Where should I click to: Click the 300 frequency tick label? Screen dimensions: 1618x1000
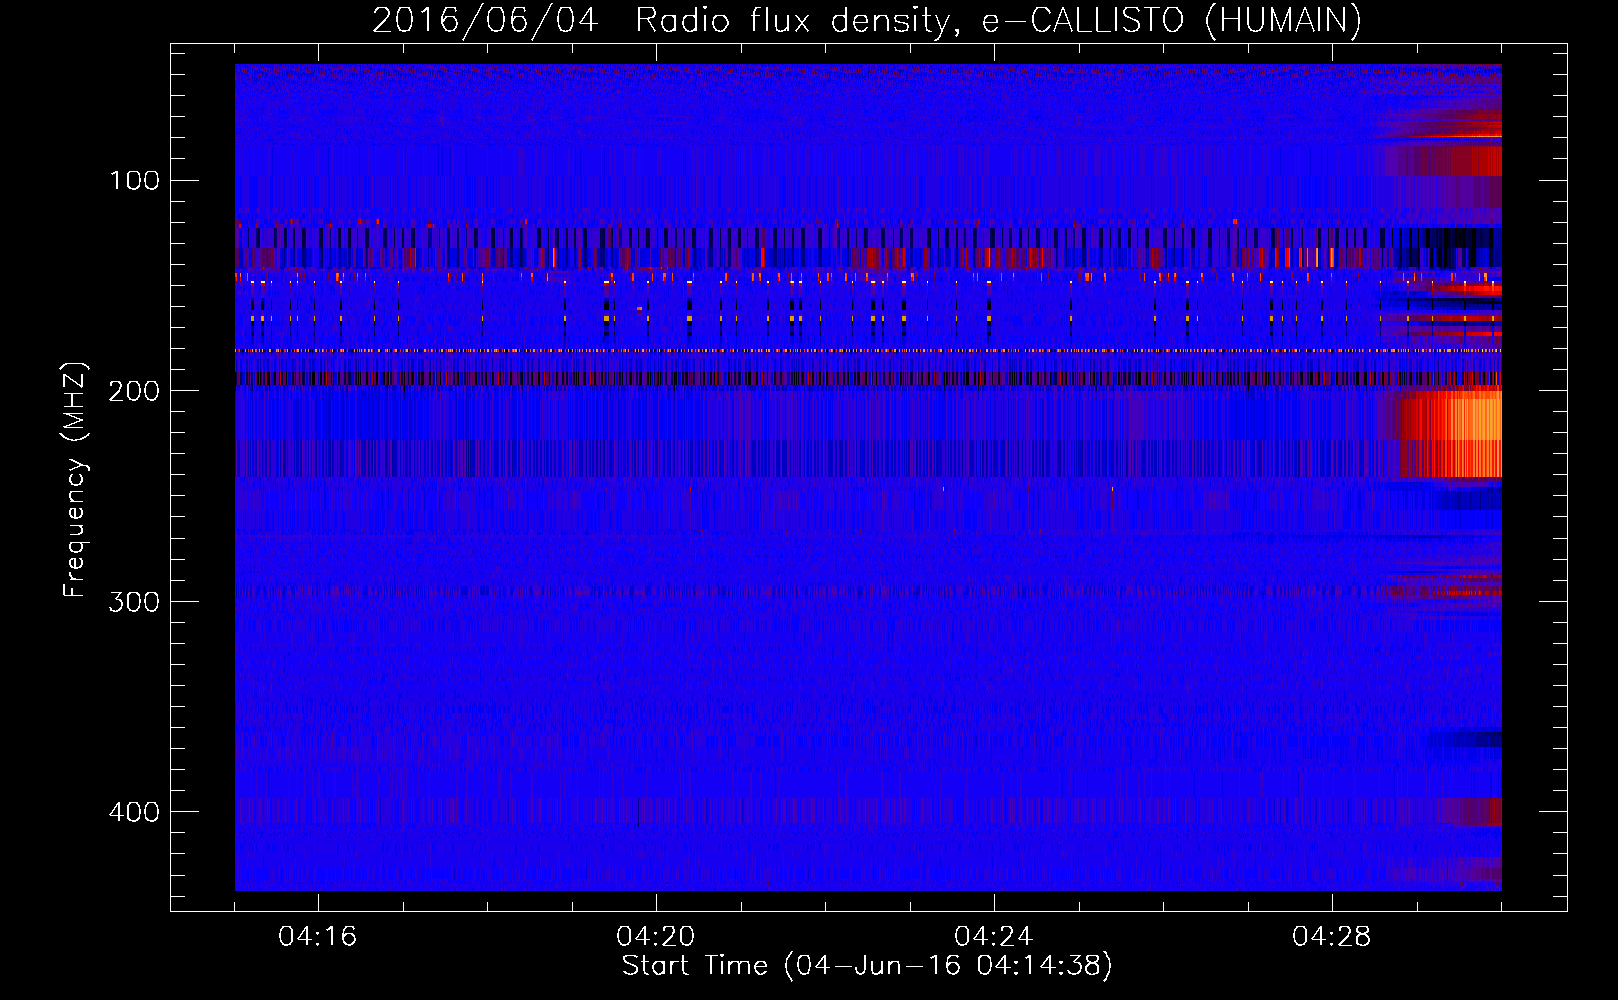[135, 601]
